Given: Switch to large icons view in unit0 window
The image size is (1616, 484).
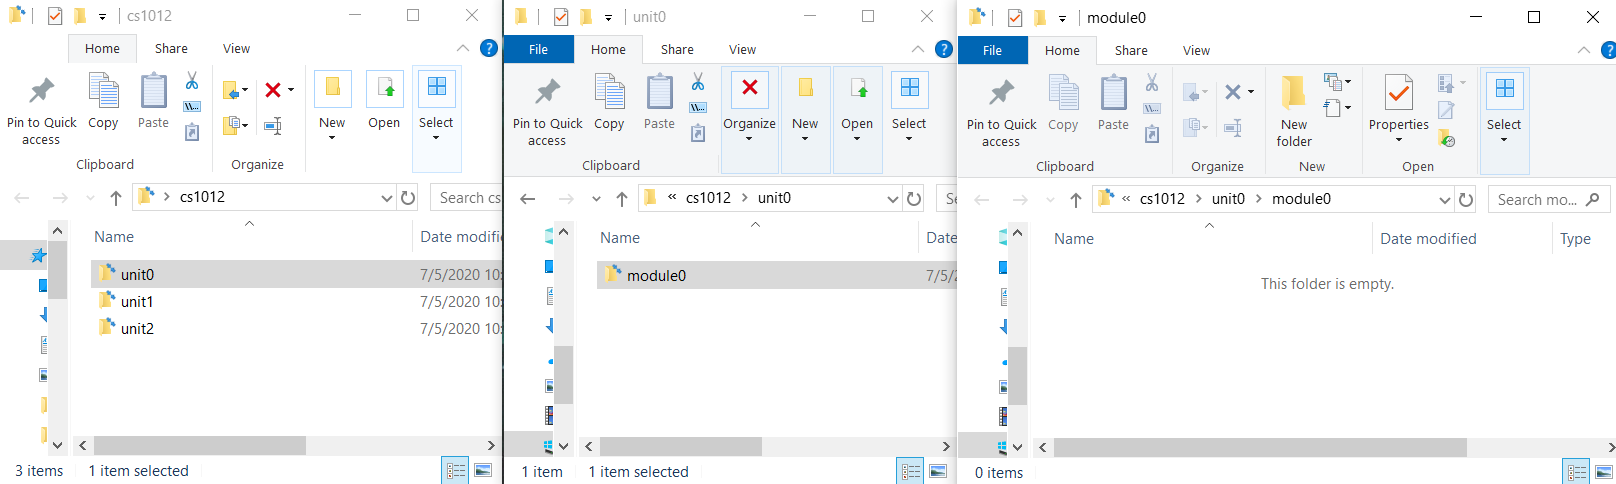Looking at the screenshot, I should pos(938,471).
